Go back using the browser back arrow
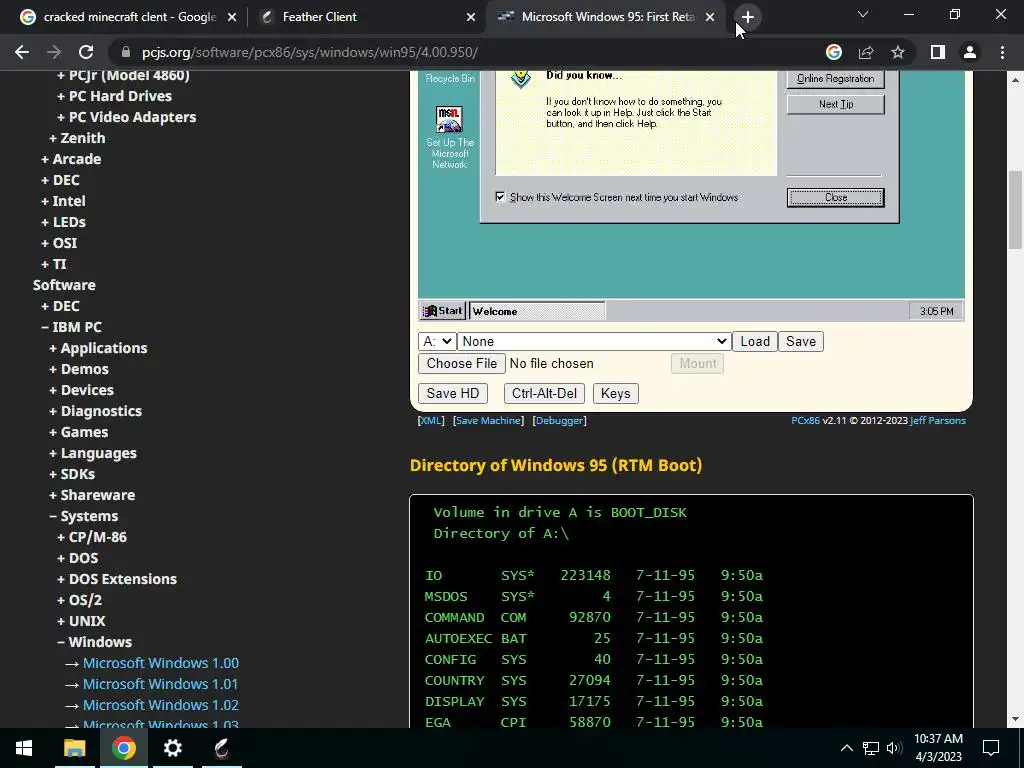The image size is (1024, 768). pos(22,52)
